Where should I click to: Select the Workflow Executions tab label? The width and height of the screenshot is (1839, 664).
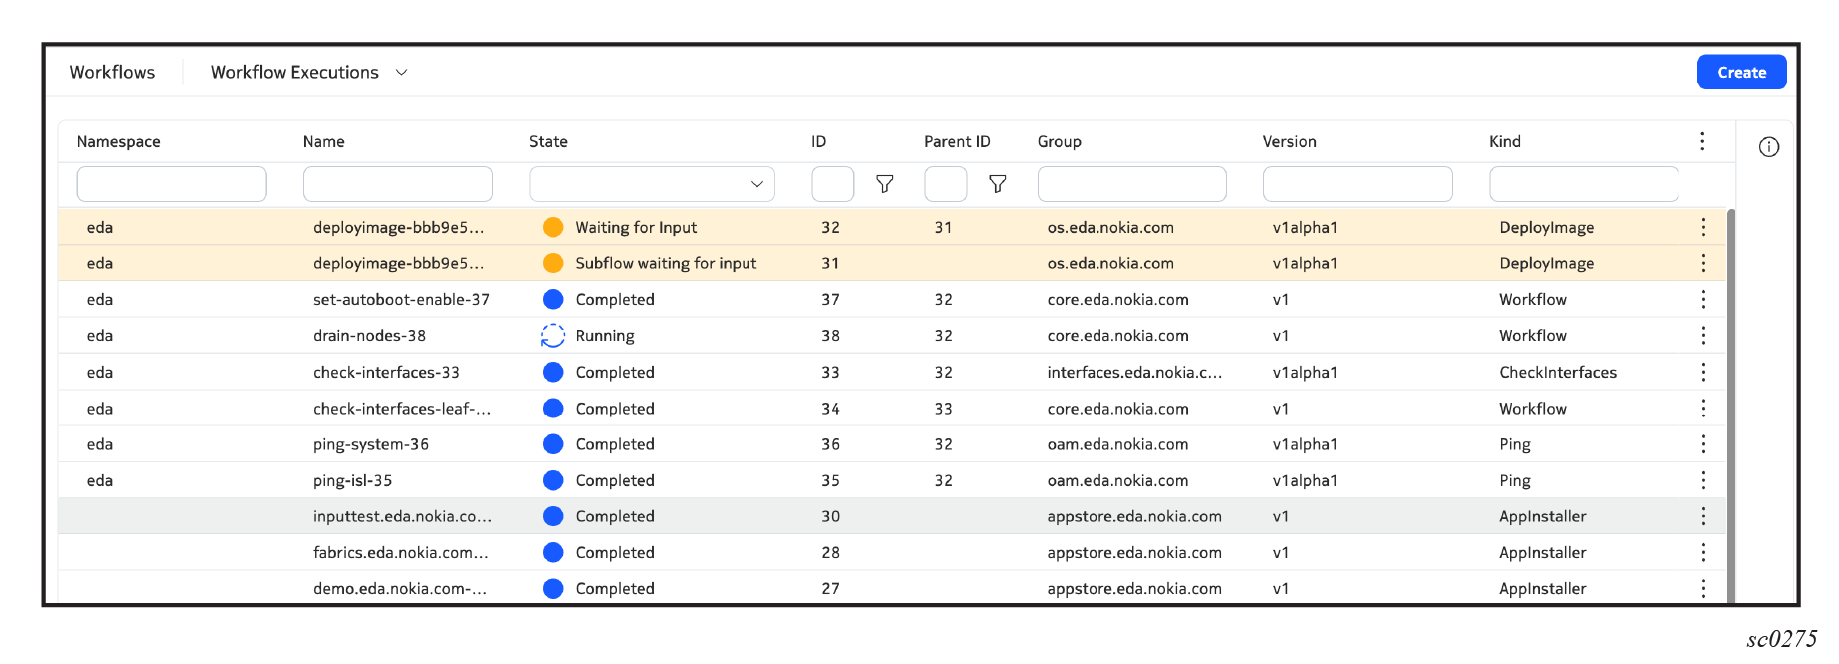click(294, 73)
